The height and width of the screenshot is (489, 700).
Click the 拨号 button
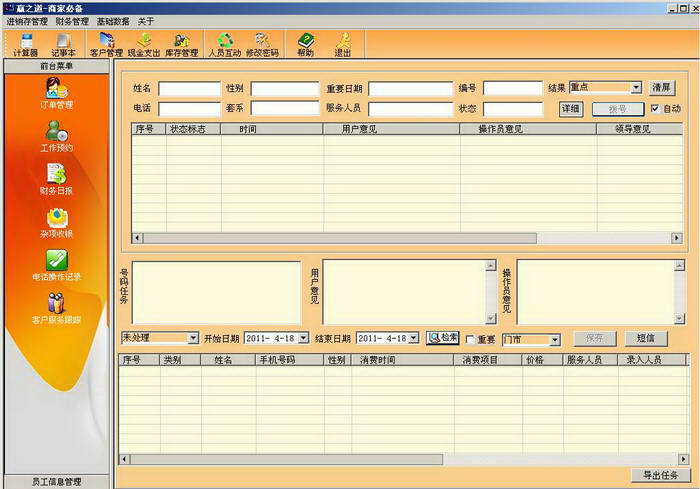[618, 109]
